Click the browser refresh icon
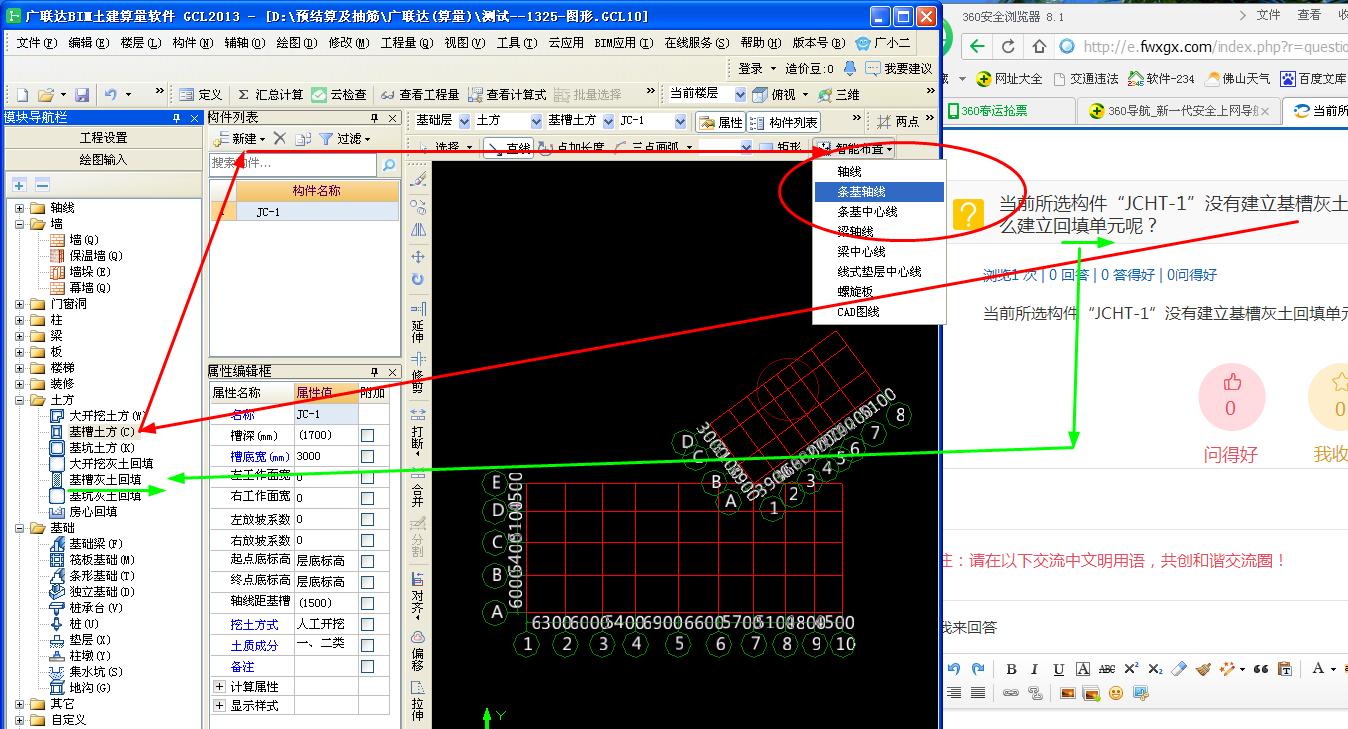Viewport: 1348px width, 729px height. pyautogui.click(x=1008, y=46)
